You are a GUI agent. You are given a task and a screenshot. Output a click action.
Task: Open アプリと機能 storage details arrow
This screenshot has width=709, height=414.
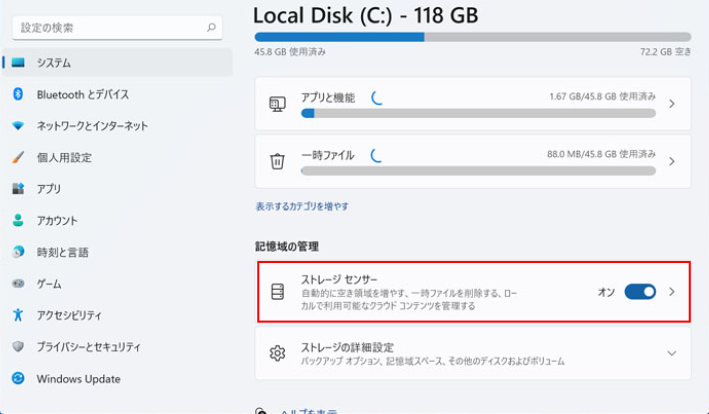[672, 103]
